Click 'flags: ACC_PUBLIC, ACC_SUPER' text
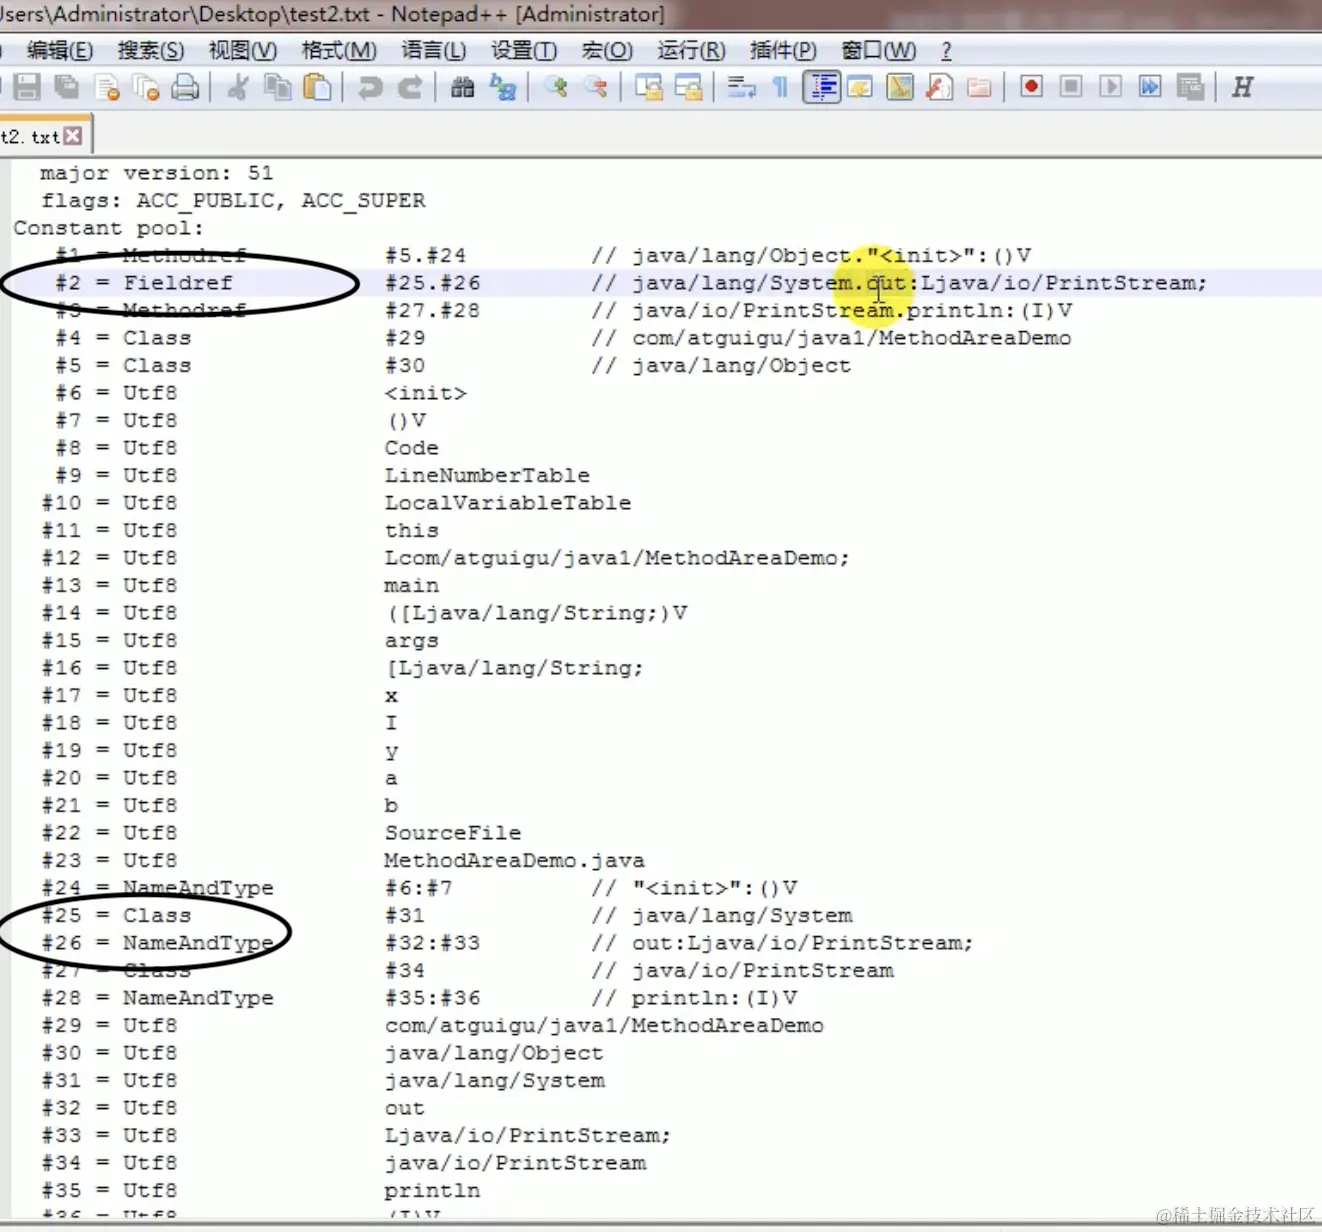This screenshot has width=1322, height=1232. 233,200
